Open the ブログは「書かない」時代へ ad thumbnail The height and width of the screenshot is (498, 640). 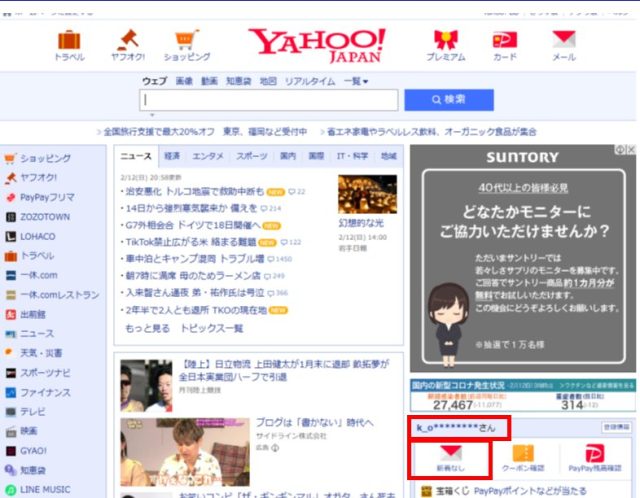coord(185,451)
